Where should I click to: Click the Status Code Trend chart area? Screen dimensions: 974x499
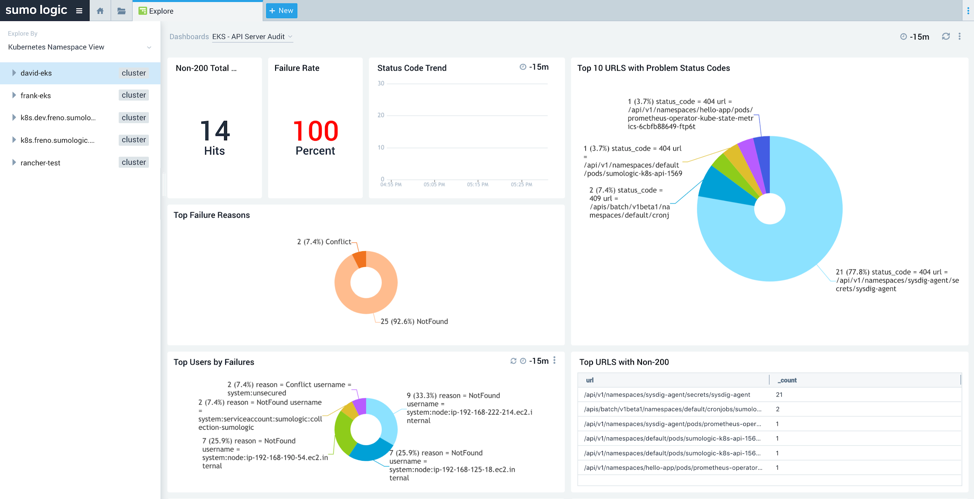pos(466,132)
